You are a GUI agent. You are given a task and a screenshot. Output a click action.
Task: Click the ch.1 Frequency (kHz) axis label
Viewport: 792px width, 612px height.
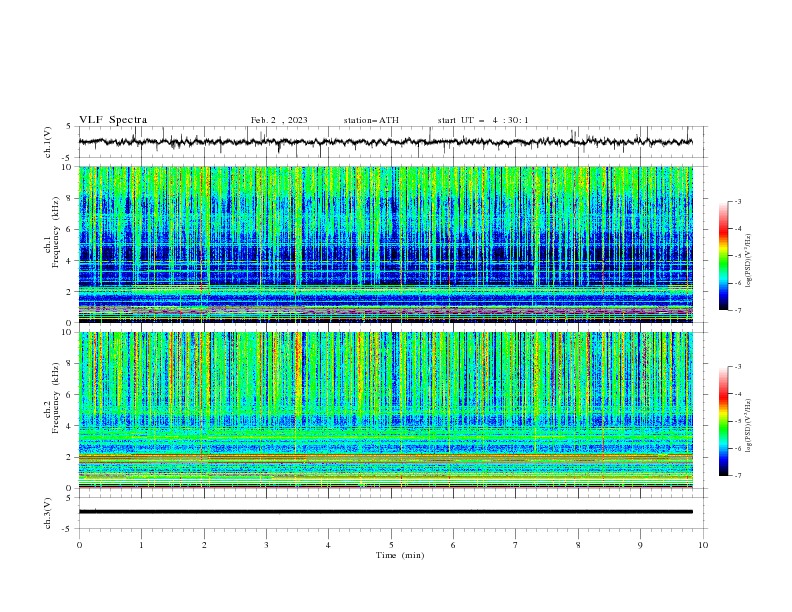[52, 232]
